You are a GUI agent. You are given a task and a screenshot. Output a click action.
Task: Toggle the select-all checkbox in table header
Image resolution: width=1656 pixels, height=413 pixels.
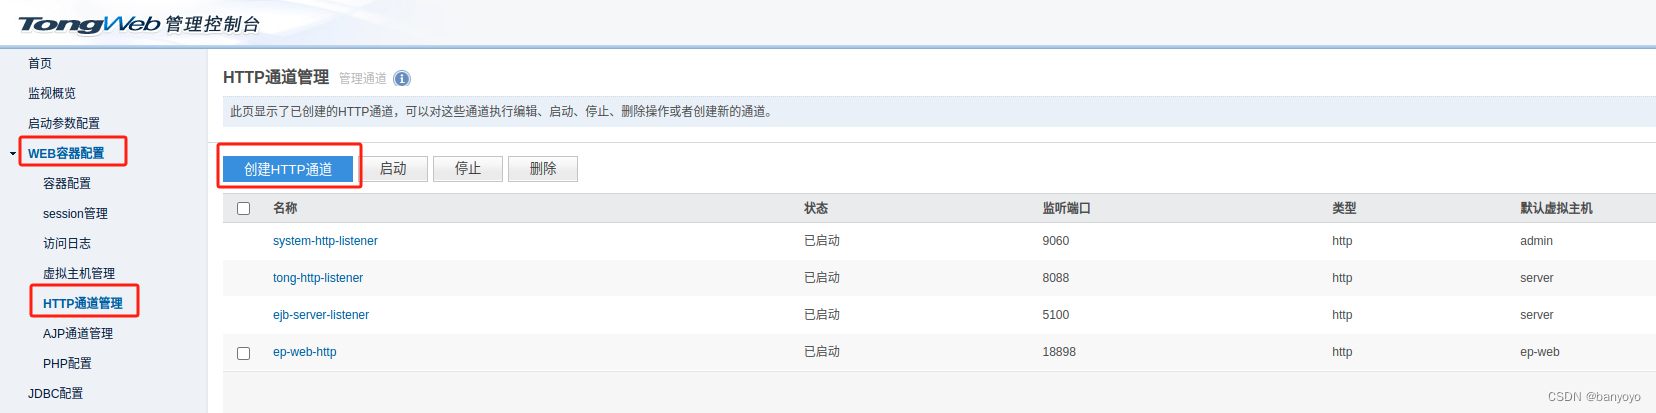(243, 208)
